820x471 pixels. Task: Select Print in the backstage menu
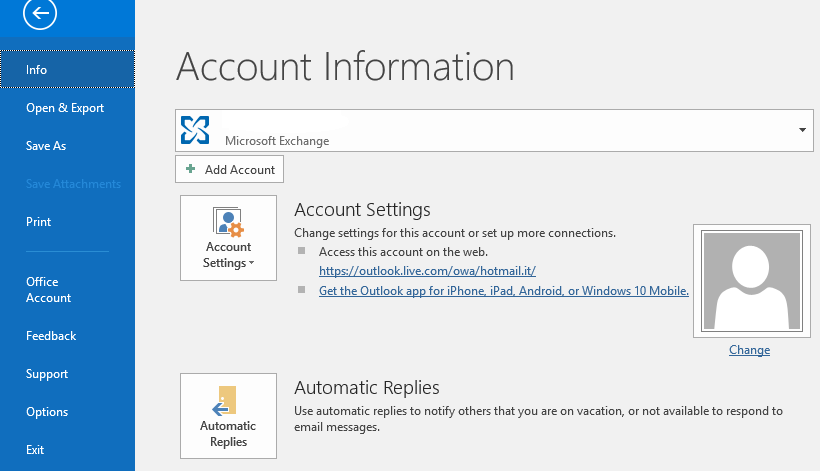point(39,222)
